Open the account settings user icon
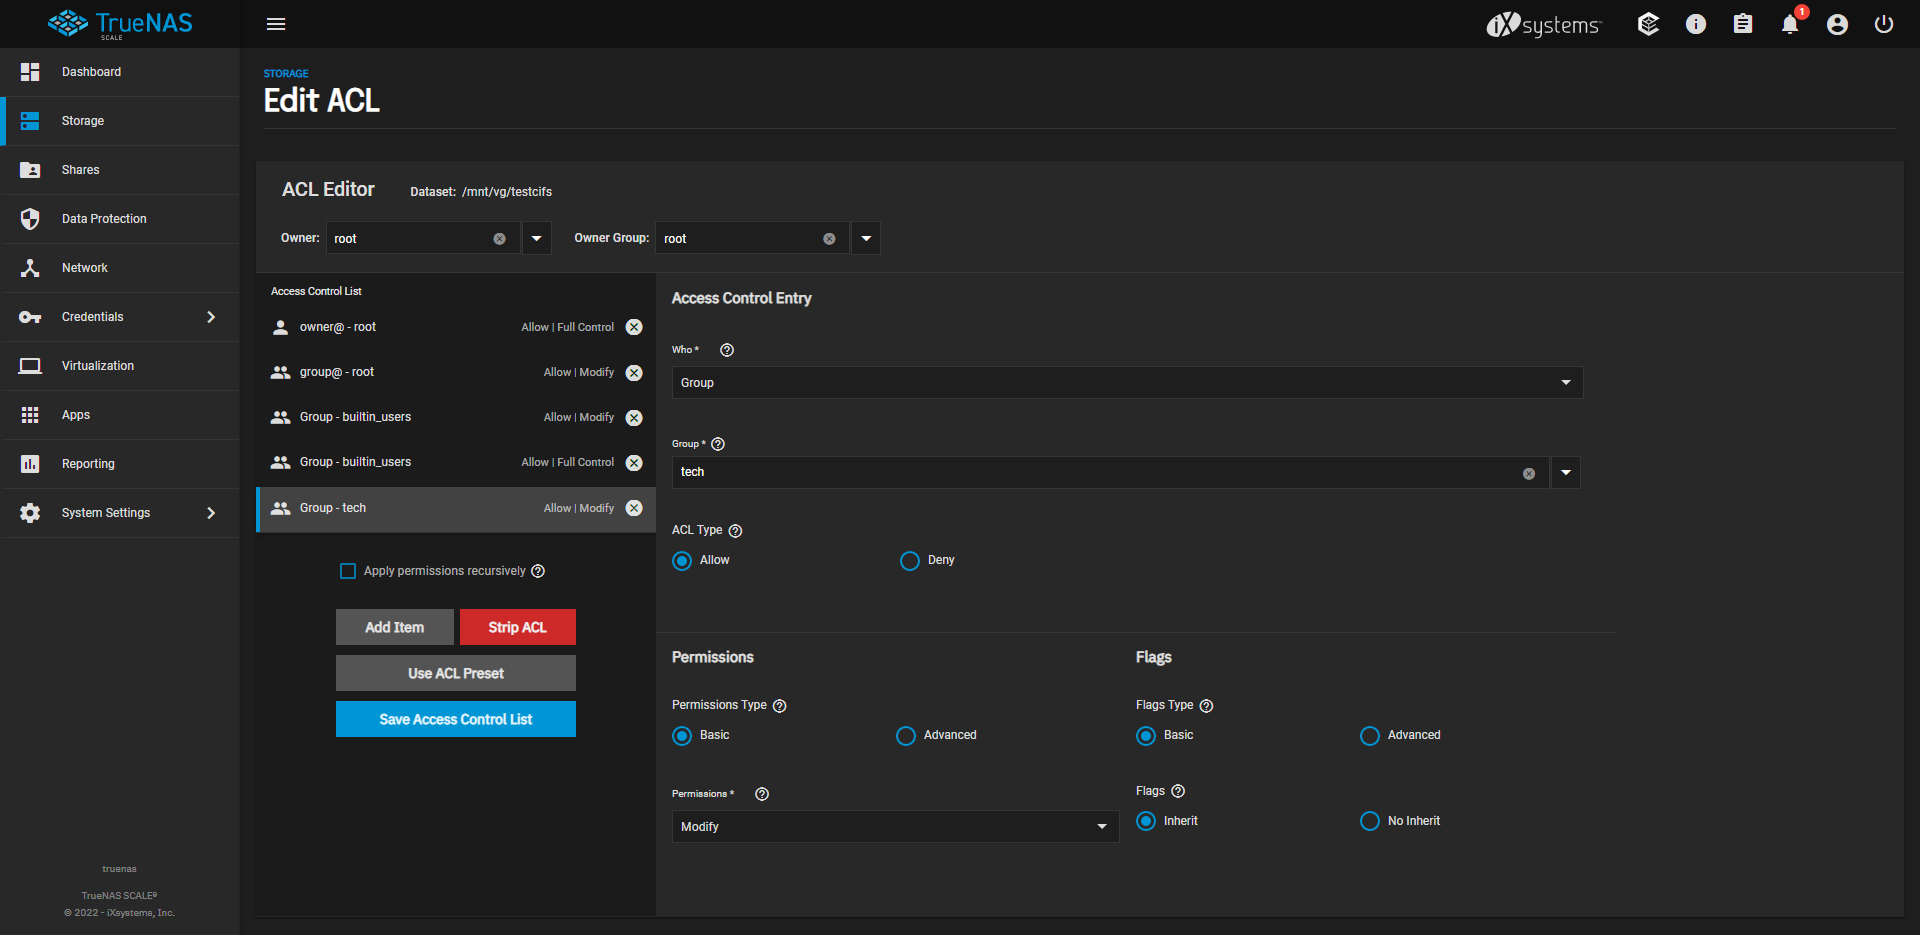The image size is (1920, 935). point(1836,25)
